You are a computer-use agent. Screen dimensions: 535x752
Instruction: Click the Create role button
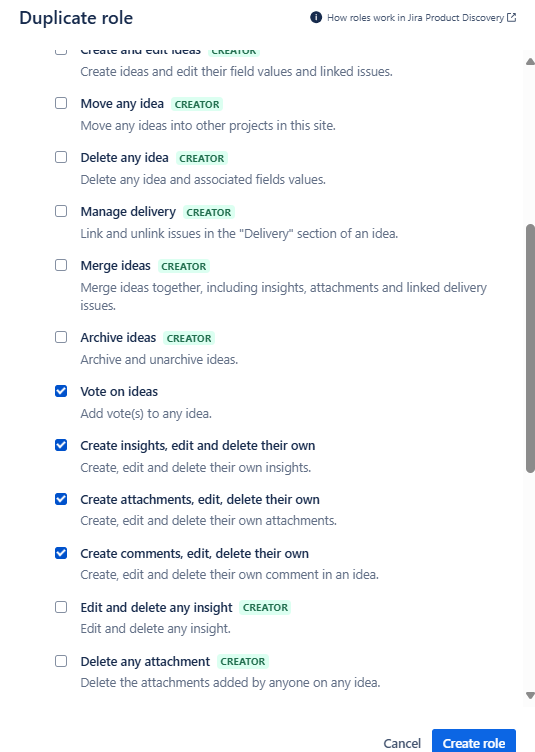coord(474,741)
